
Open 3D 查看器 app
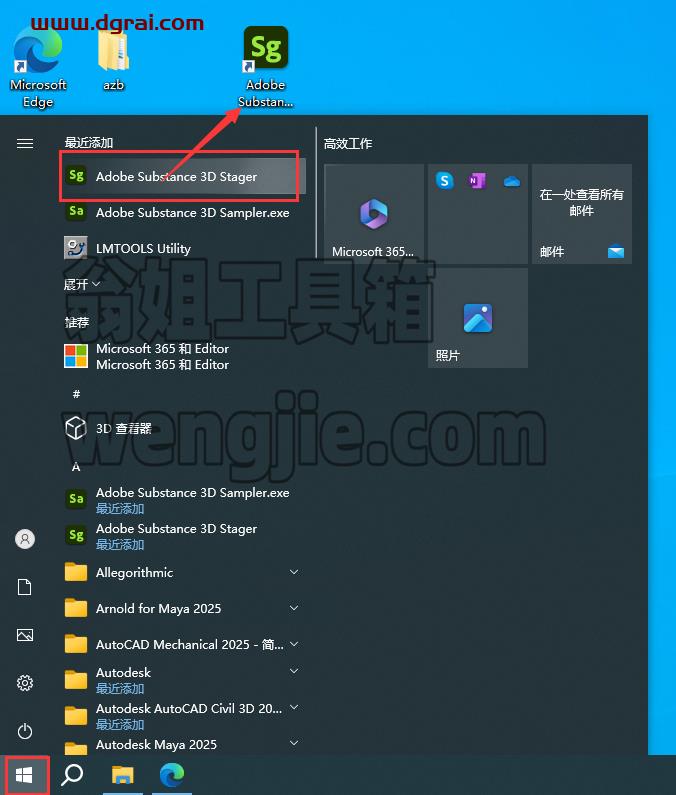(x=183, y=428)
